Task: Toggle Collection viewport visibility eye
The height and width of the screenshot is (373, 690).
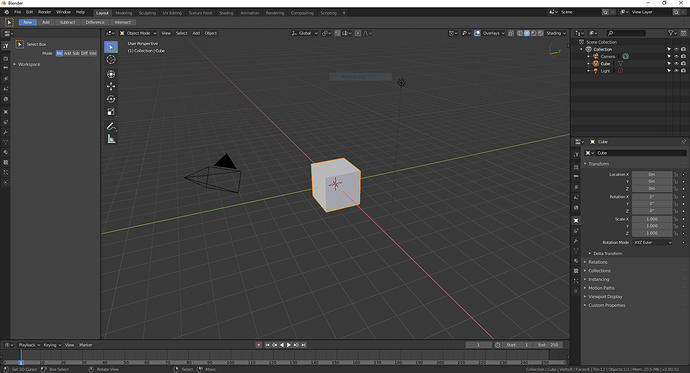Action: [x=676, y=49]
